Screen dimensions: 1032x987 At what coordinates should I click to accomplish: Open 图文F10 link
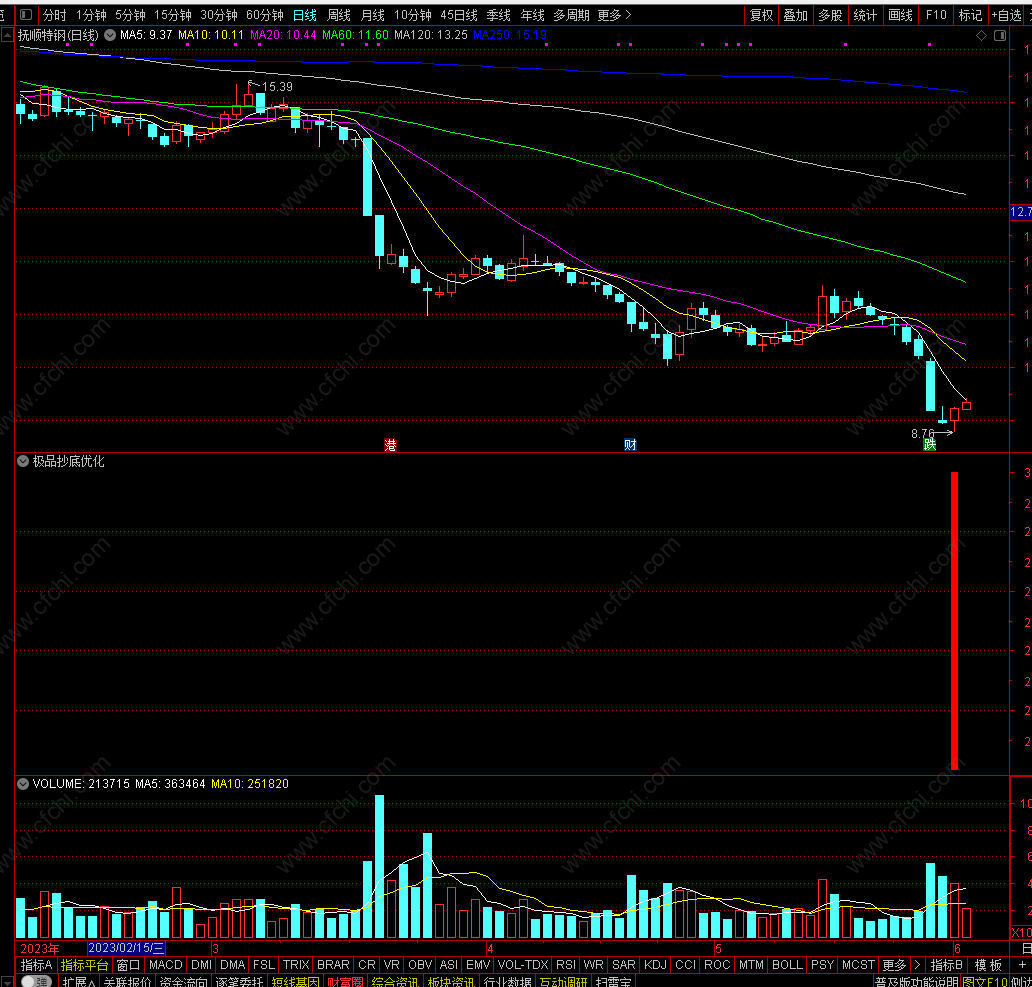(x=985, y=981)
